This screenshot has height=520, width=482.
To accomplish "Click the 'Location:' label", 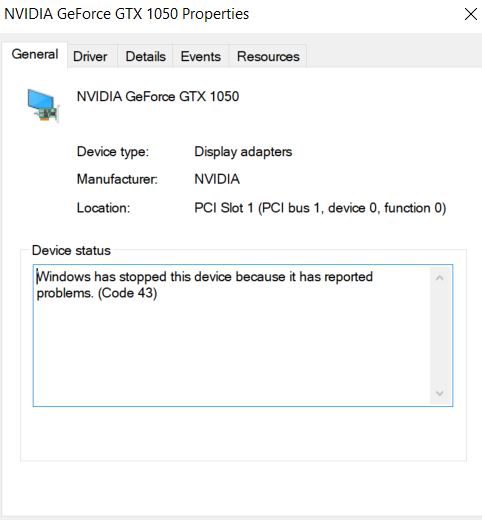I will tap(103, 208).
